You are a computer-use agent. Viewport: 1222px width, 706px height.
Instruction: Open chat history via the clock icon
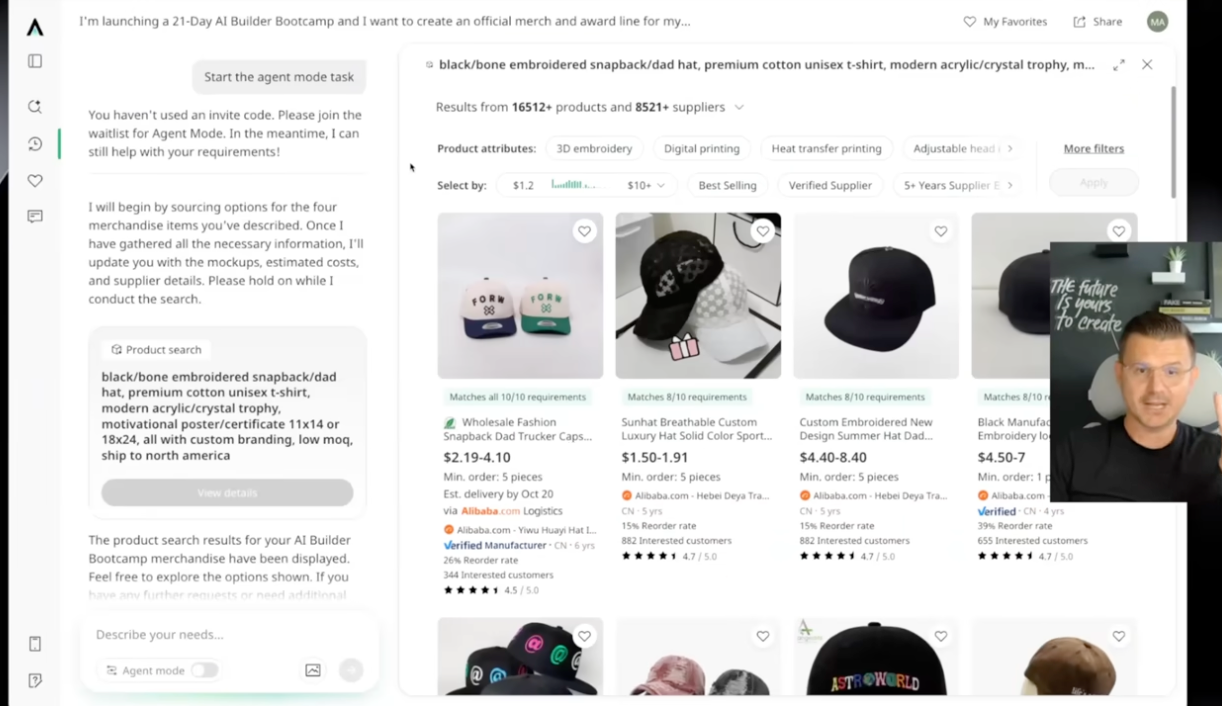click(x=34, y=143)
